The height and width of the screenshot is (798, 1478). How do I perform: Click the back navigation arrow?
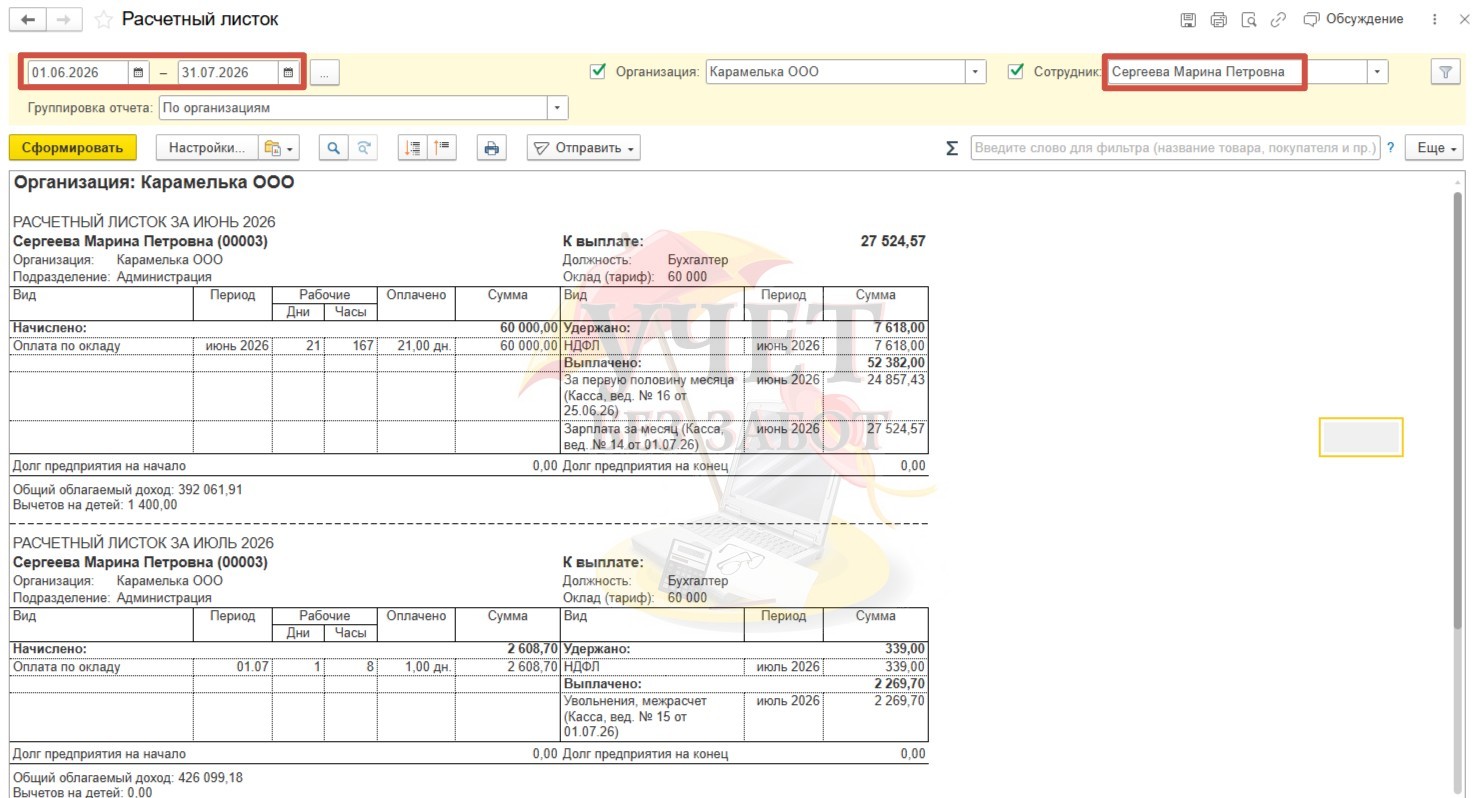pos(27,20)
